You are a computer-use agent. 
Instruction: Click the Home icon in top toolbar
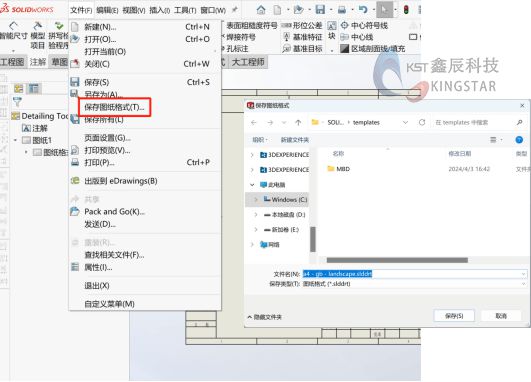pos(261,10)
